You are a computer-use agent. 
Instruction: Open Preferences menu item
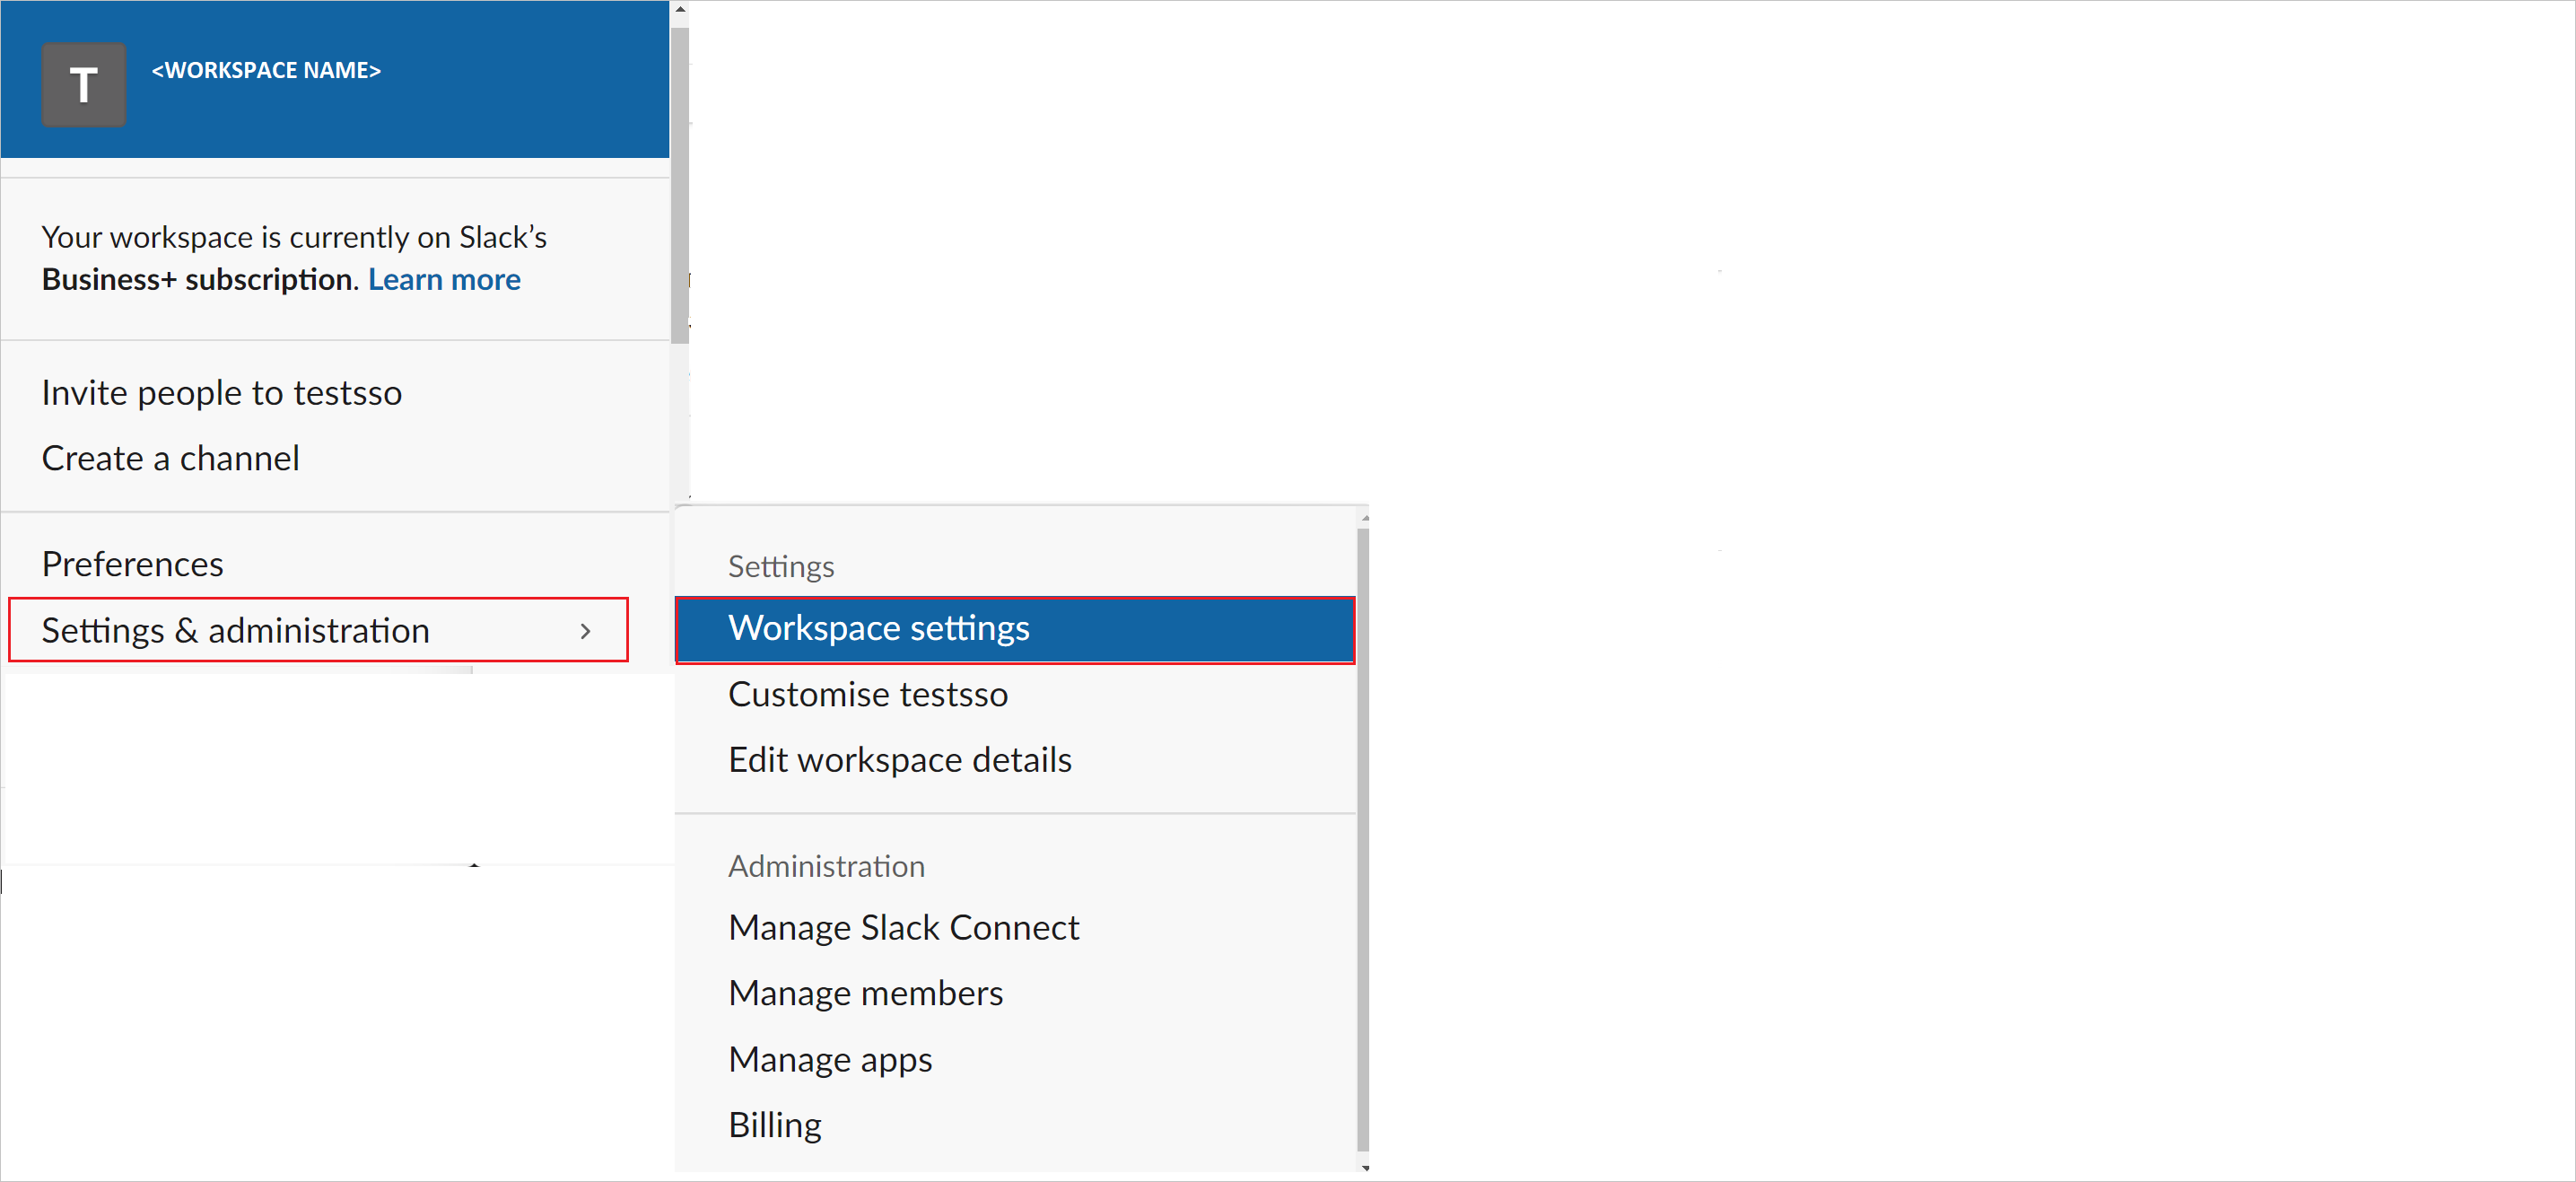point(130,562)
